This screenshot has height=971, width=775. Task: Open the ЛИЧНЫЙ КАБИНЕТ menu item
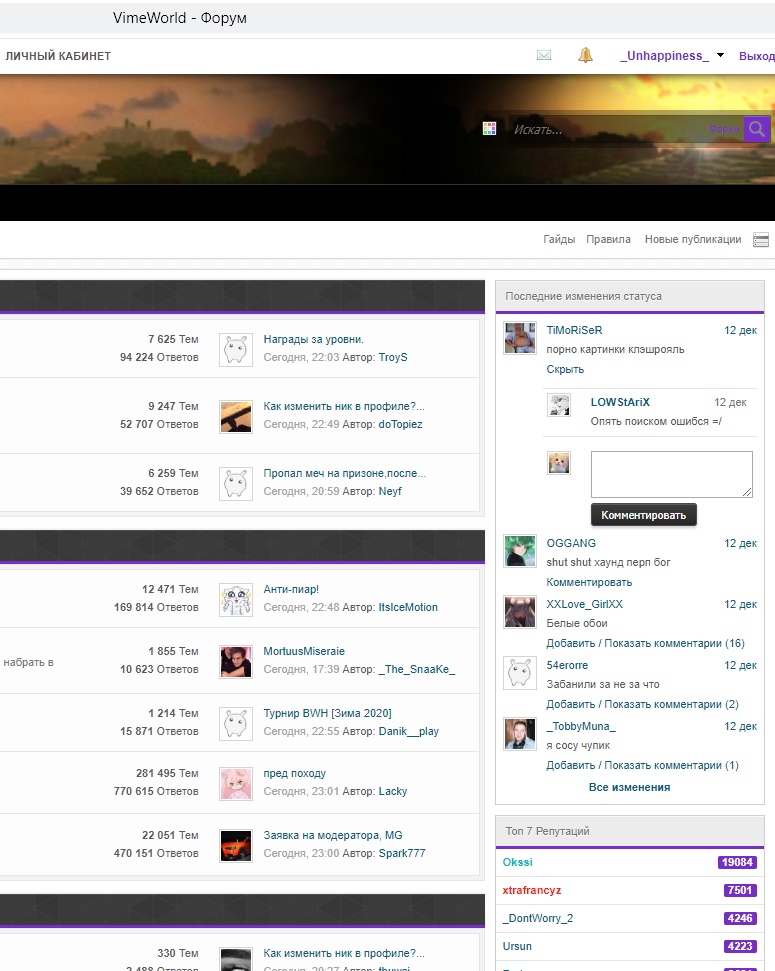[58, 56]
